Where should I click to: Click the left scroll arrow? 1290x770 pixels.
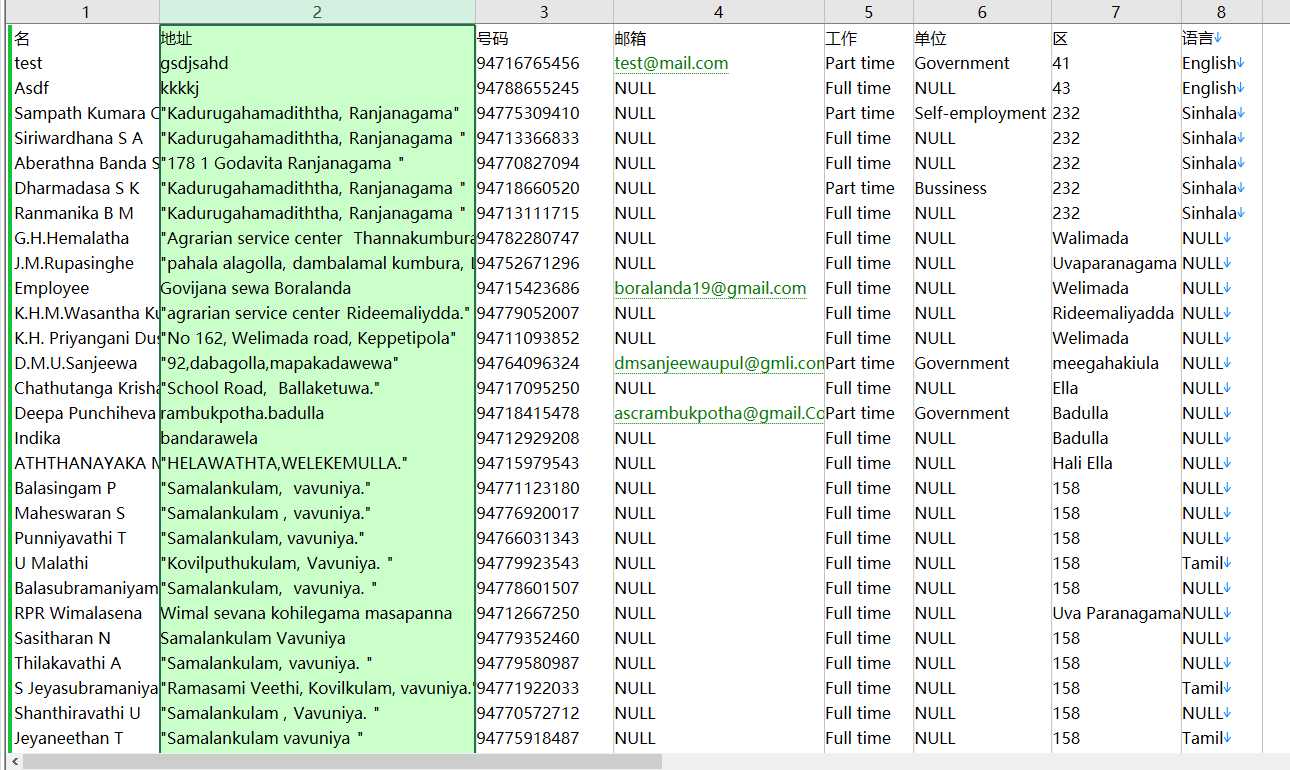(x=15, y=762)
